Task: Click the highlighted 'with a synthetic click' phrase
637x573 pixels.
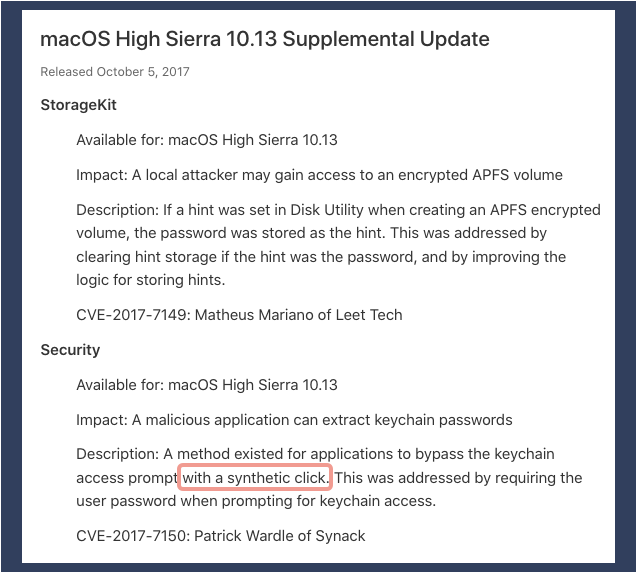Action: 256,478
